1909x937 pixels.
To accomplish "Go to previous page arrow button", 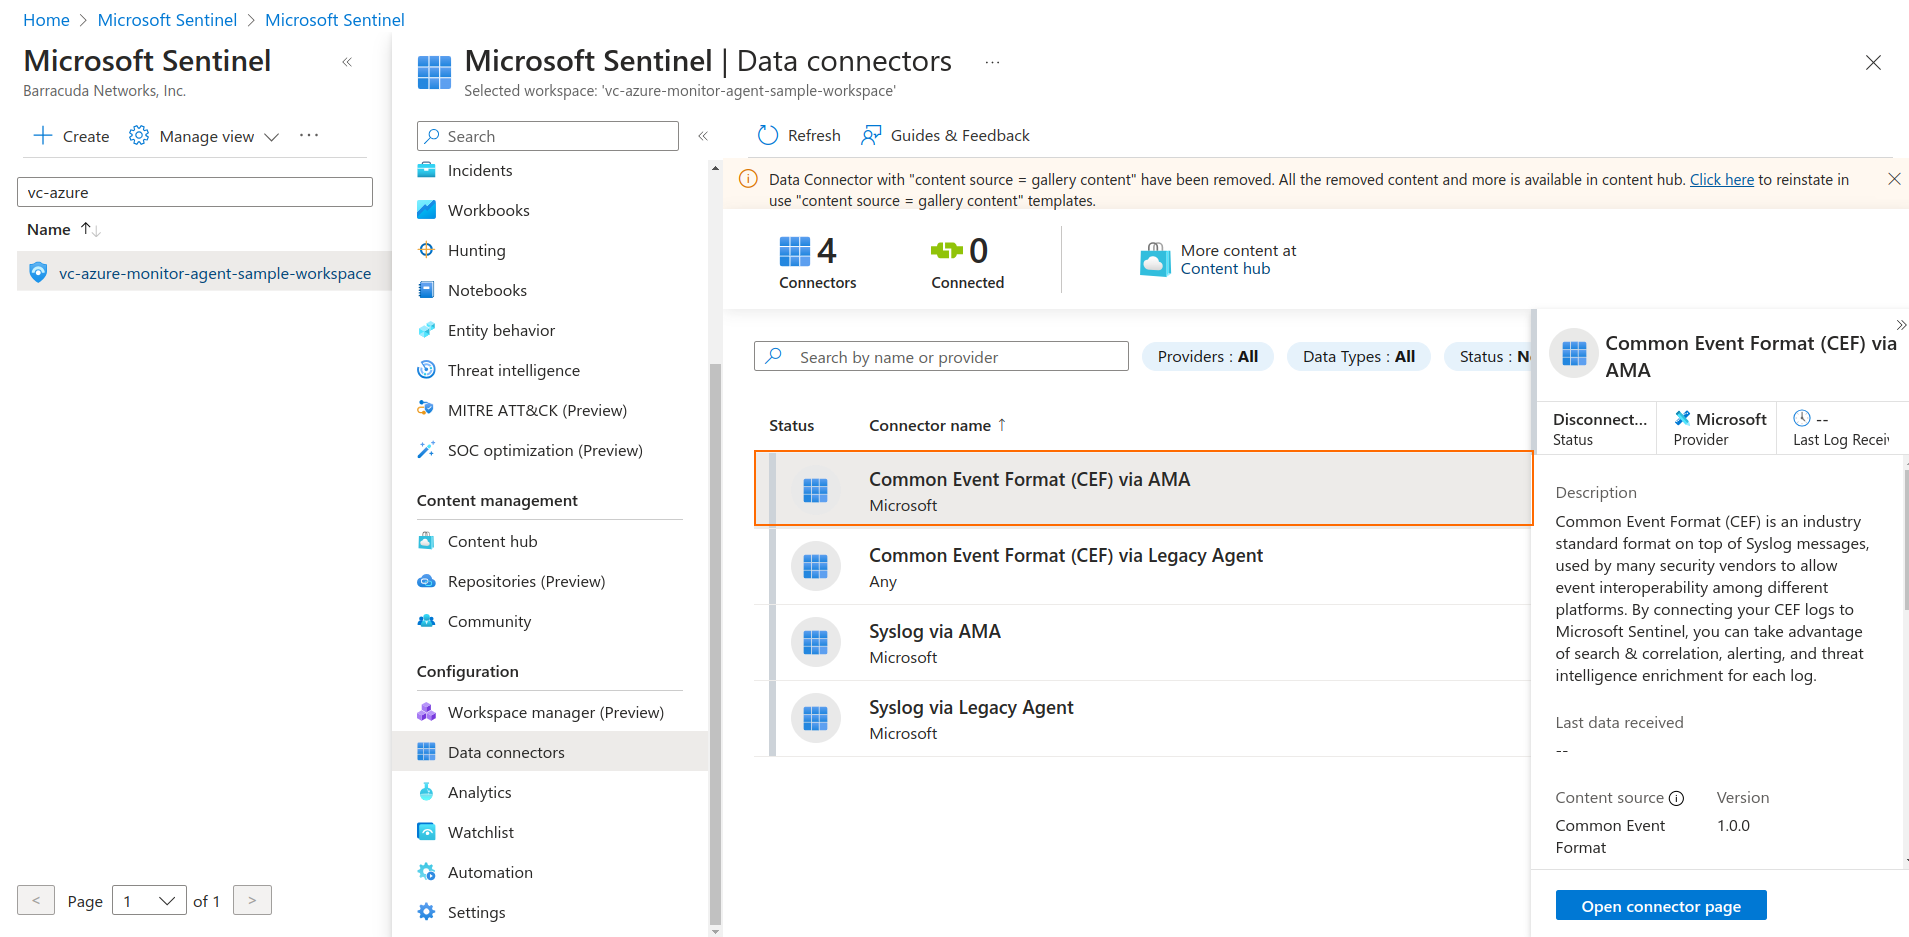I will pyautogui.click(x=36, y=900).
